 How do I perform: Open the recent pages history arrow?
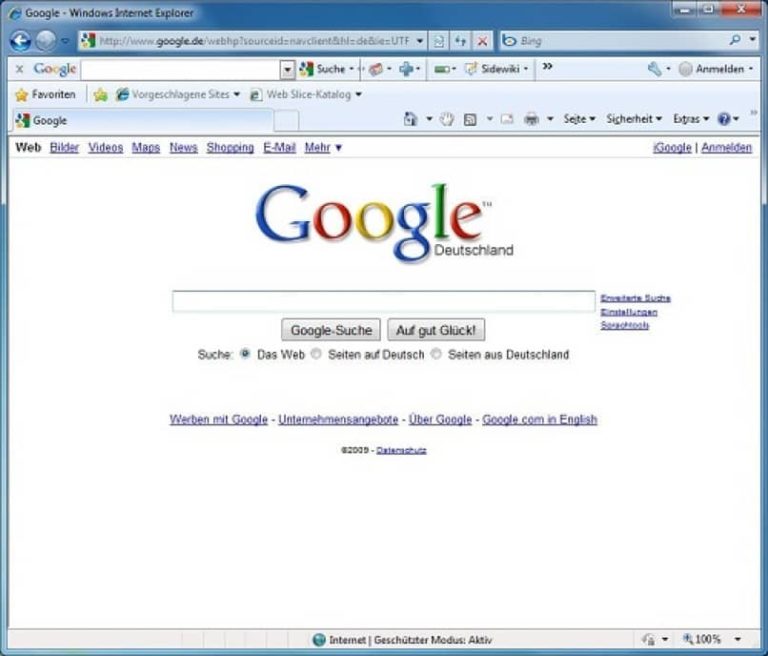65,41
